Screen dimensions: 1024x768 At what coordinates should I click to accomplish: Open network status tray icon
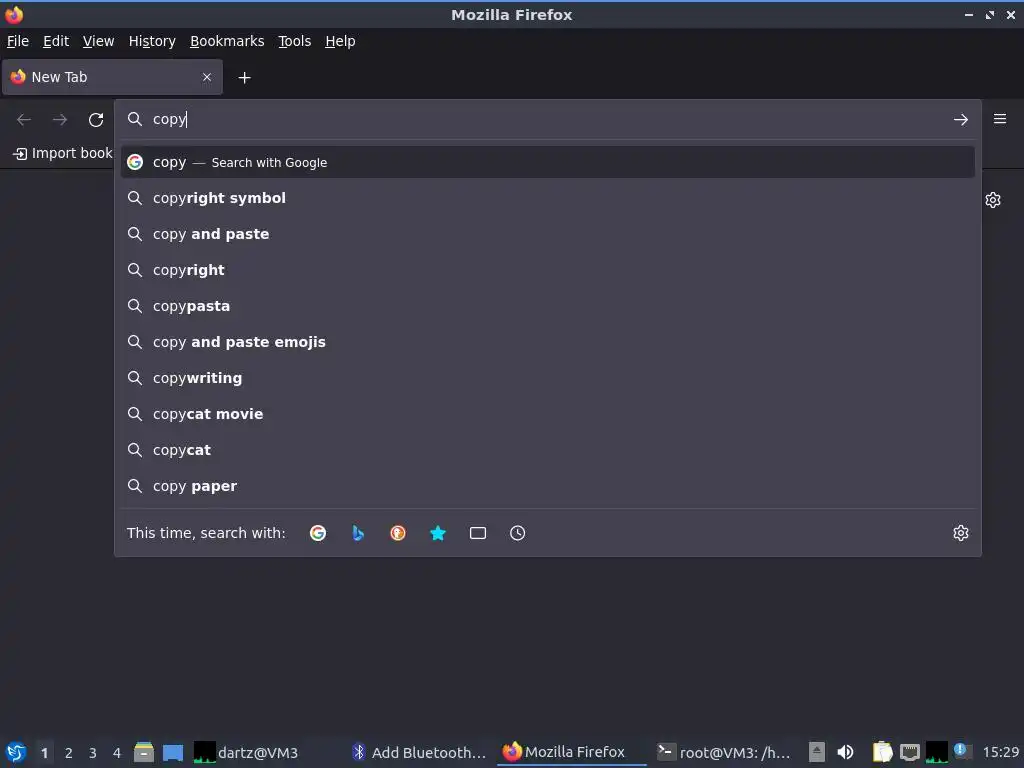910,752
